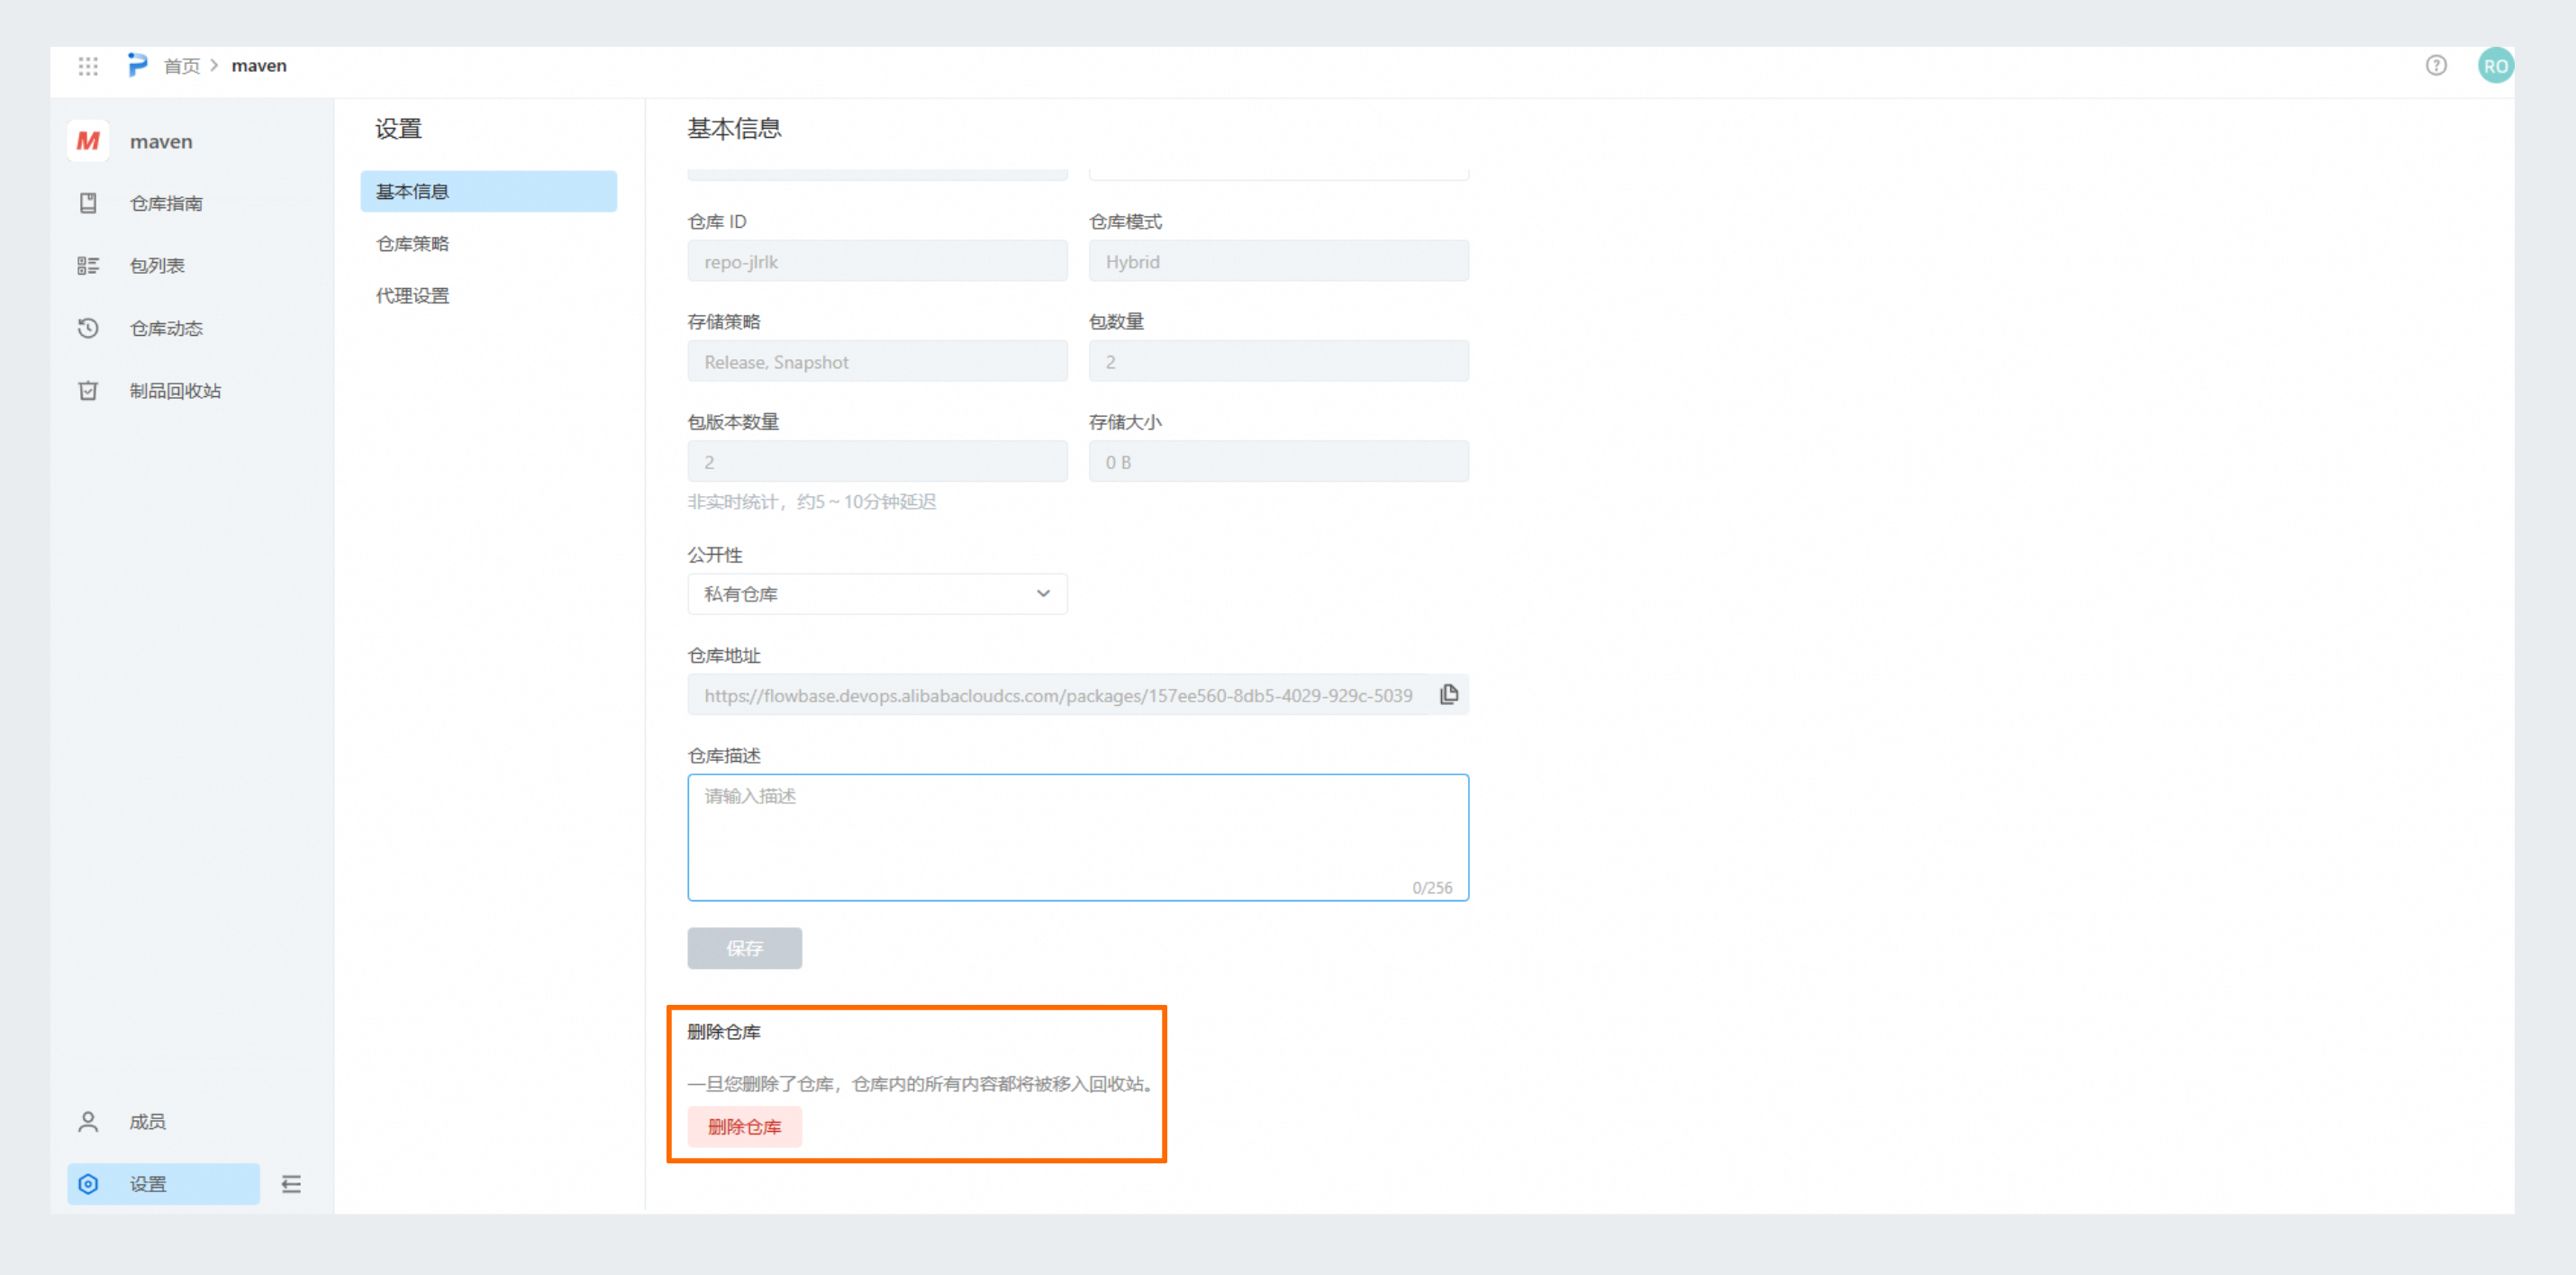Screen dimensions: 2576x1275
Task: Click the 基本信息 page heading
Action: (x=734, y=128)
